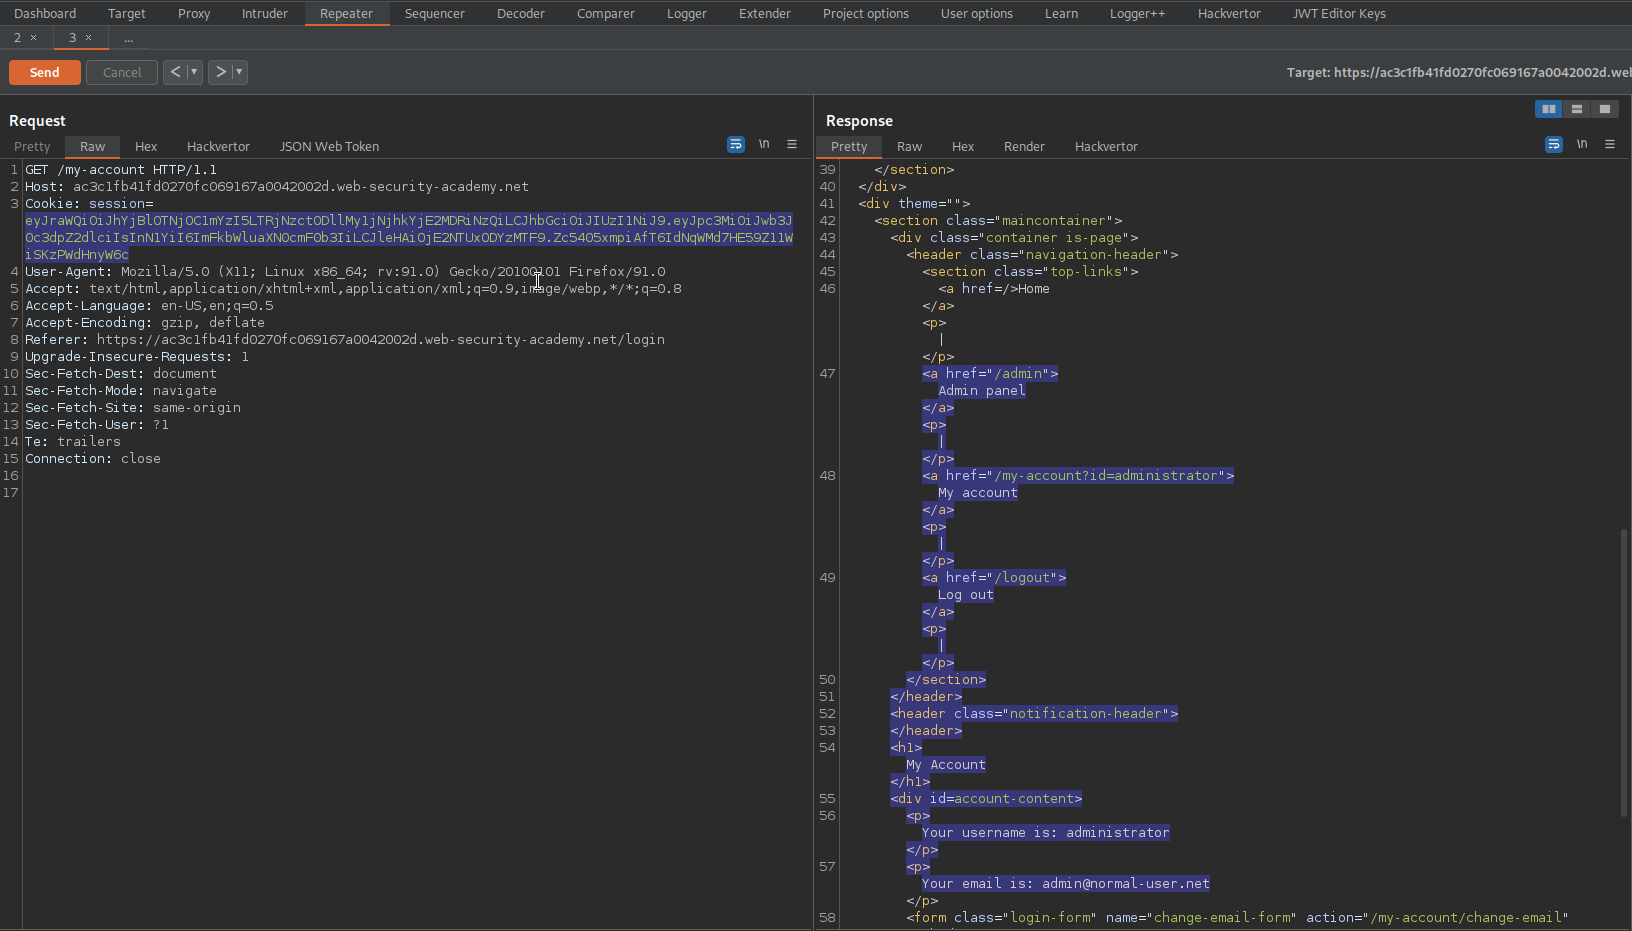Open response Hackvertor view tab
Image resolution: width=1632 pixels, height=931 pixels.
[1106, 146]
